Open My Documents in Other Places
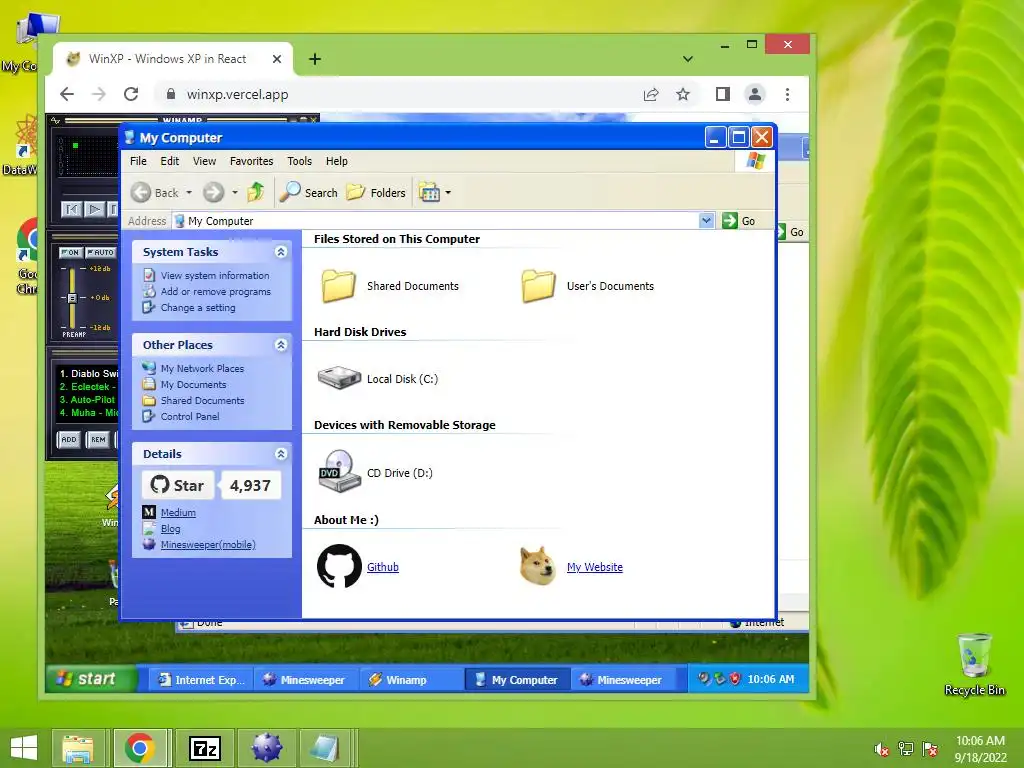 tap(193, 385)
